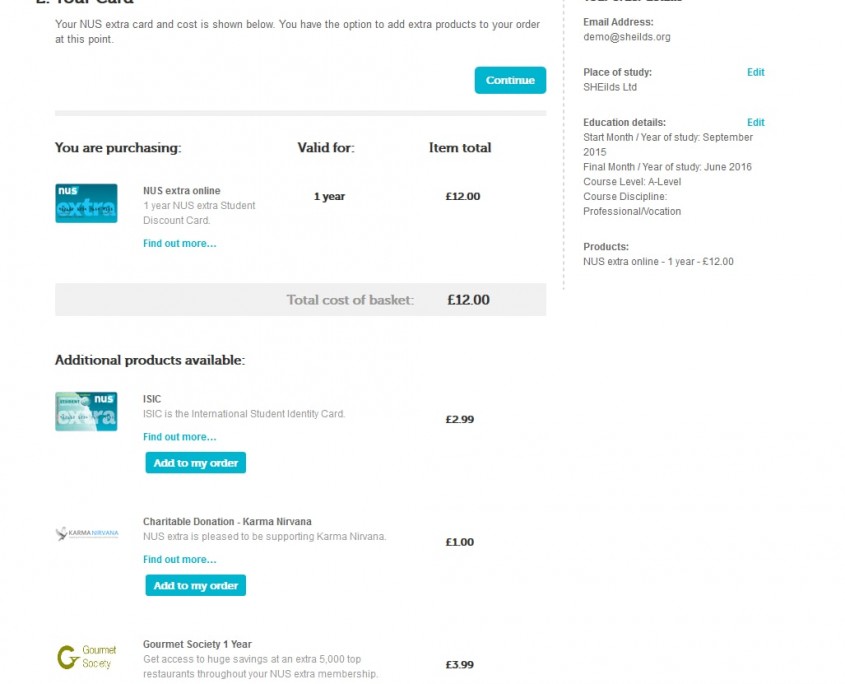Edit the Education details
The height and width of the screenshot is (684, 845).
coord(756,122)
